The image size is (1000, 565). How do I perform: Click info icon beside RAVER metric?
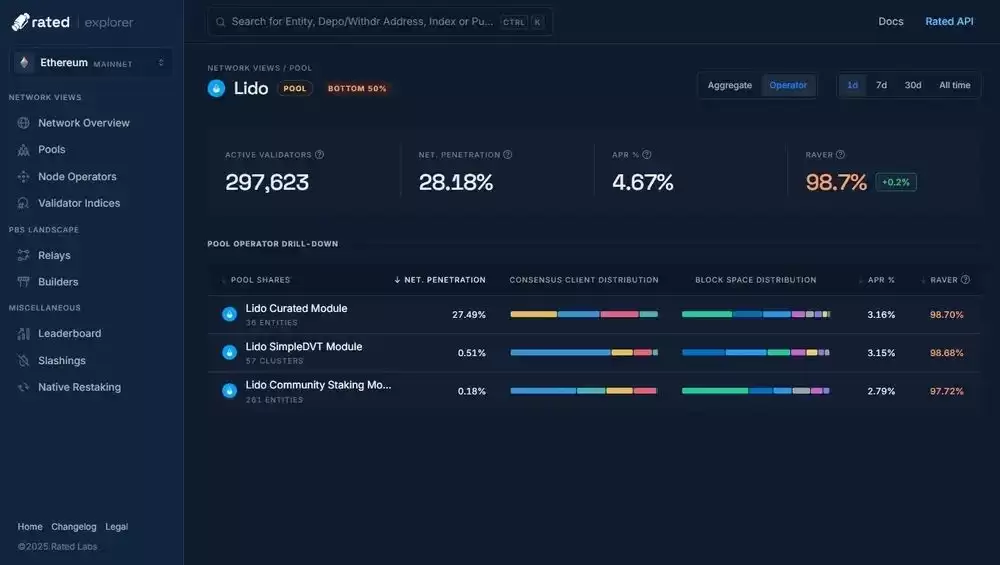[840, 155]
